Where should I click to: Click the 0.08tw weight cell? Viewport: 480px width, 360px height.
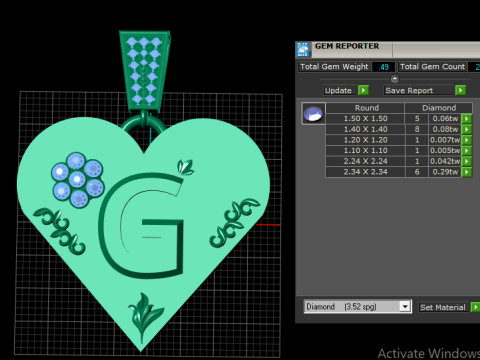pyautogui.click(x=445, y=129)
